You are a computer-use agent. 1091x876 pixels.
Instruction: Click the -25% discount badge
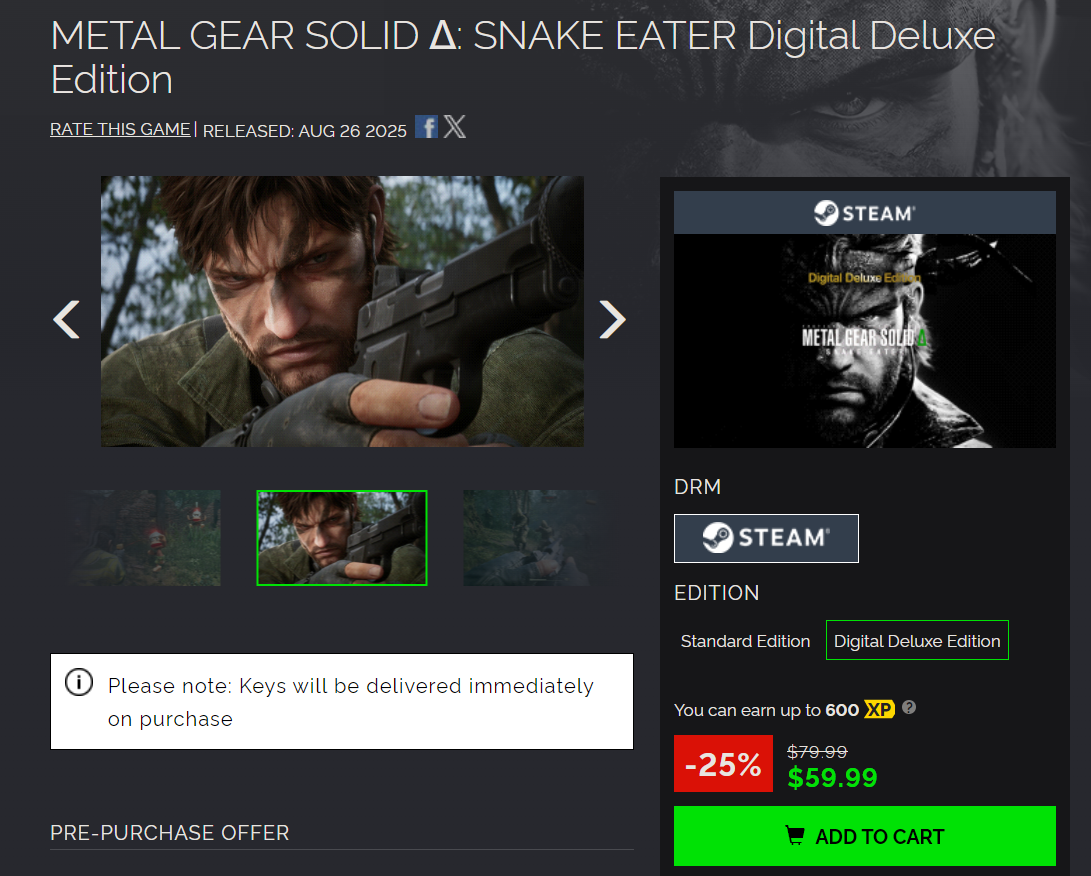pos(723,763)
